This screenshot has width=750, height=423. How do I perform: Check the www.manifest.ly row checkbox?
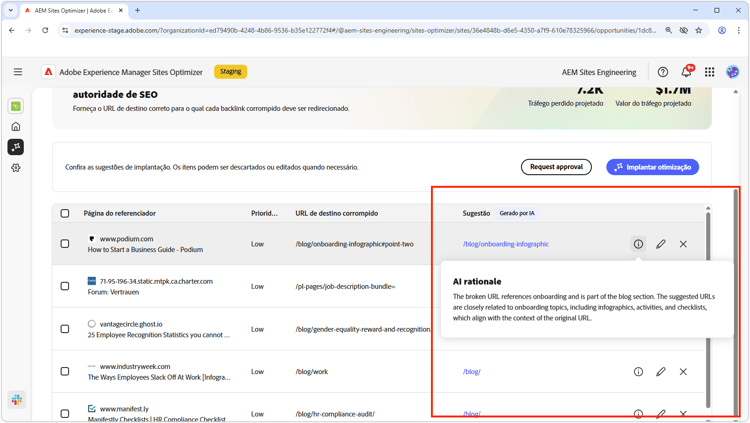[x=65, y=413]
